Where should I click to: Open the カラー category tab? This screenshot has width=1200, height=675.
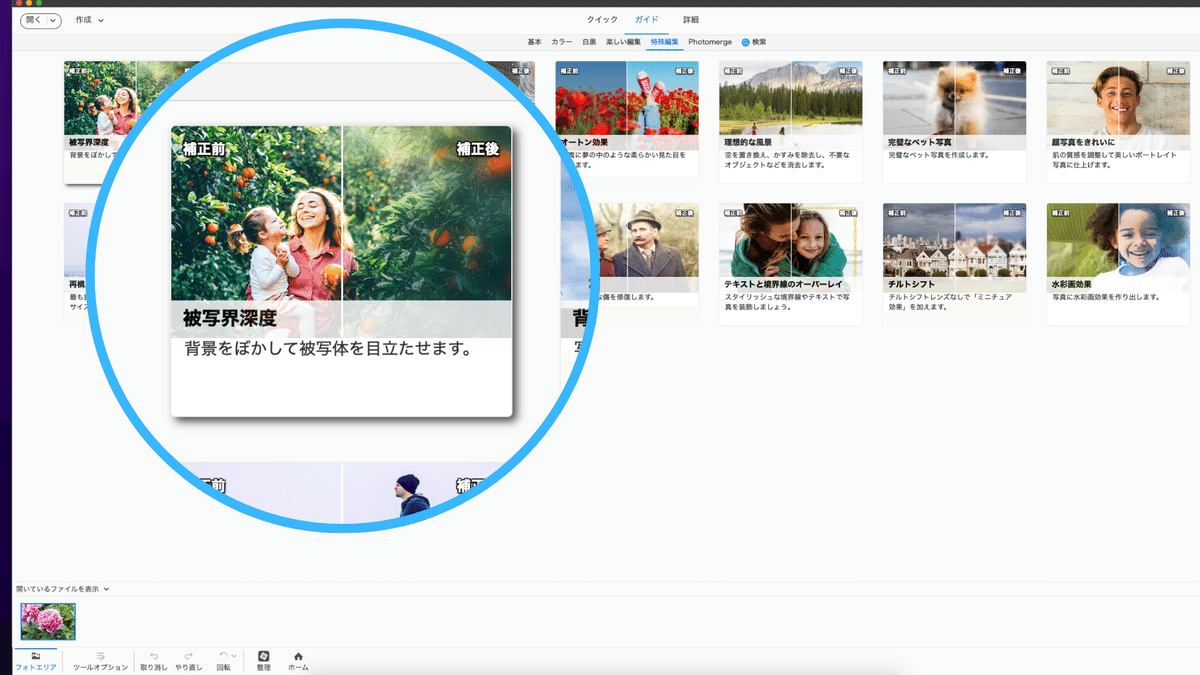coord(562,42)
